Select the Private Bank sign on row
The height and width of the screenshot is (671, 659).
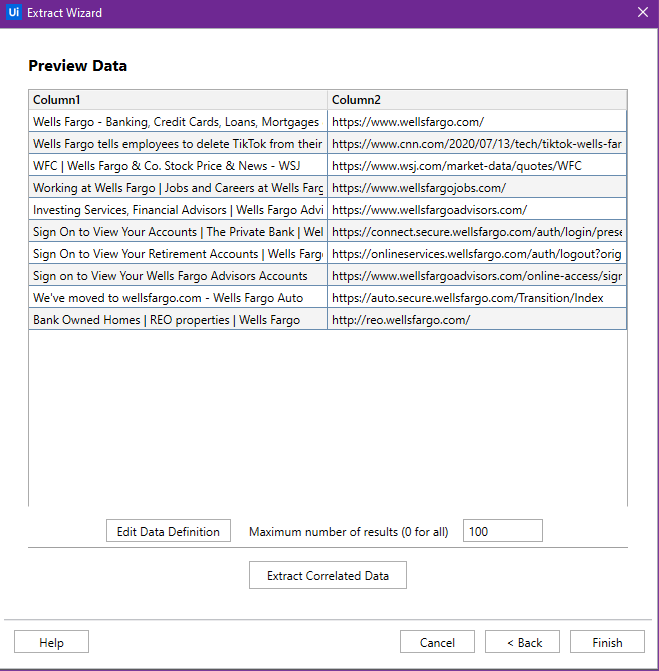click(327, 232)
